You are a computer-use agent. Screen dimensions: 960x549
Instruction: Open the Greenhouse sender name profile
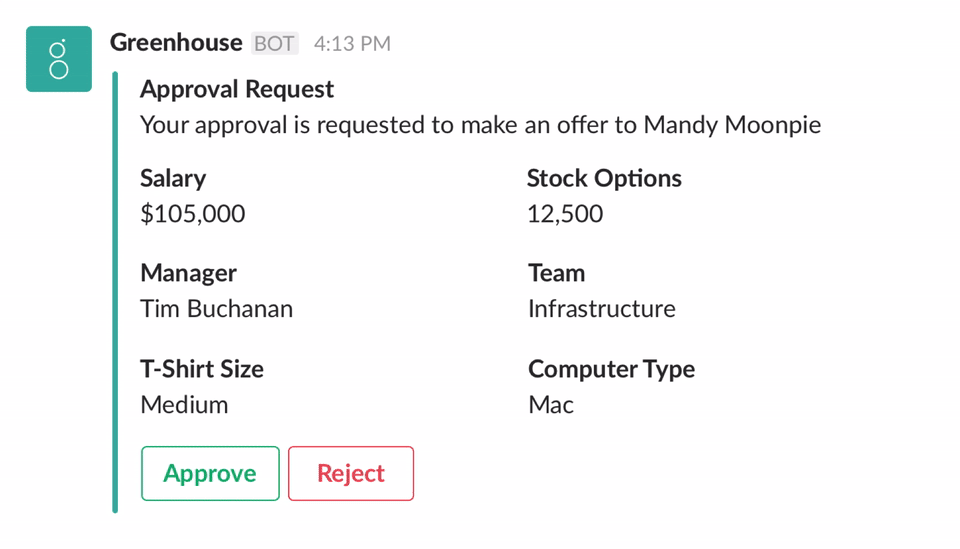[x=176, y=43]
